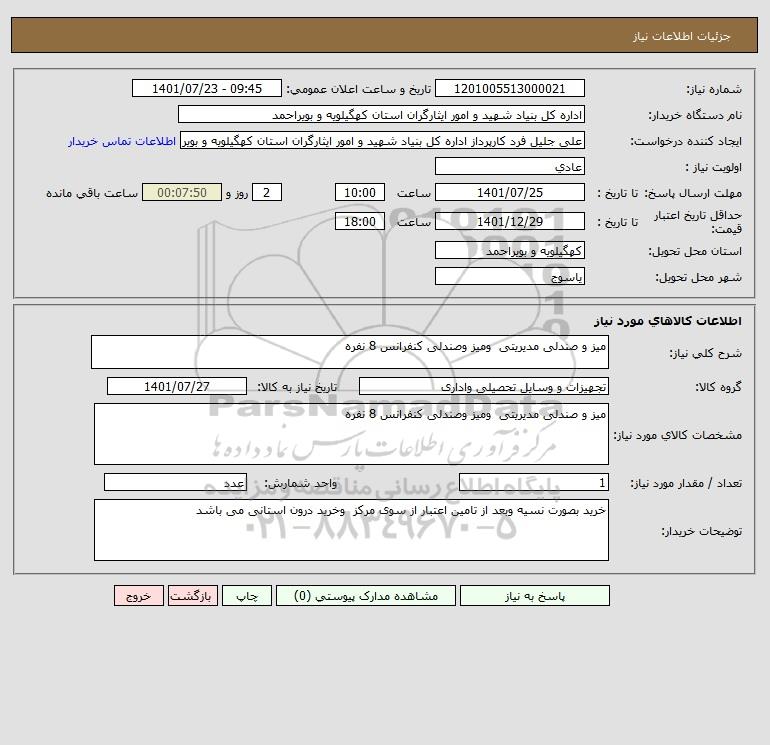Image resolution: width=770 pixels, height=745 pixels.
Task: Click the شرح کلی نیاز text area
Action: pyautogui.click(x=350, y=352)
